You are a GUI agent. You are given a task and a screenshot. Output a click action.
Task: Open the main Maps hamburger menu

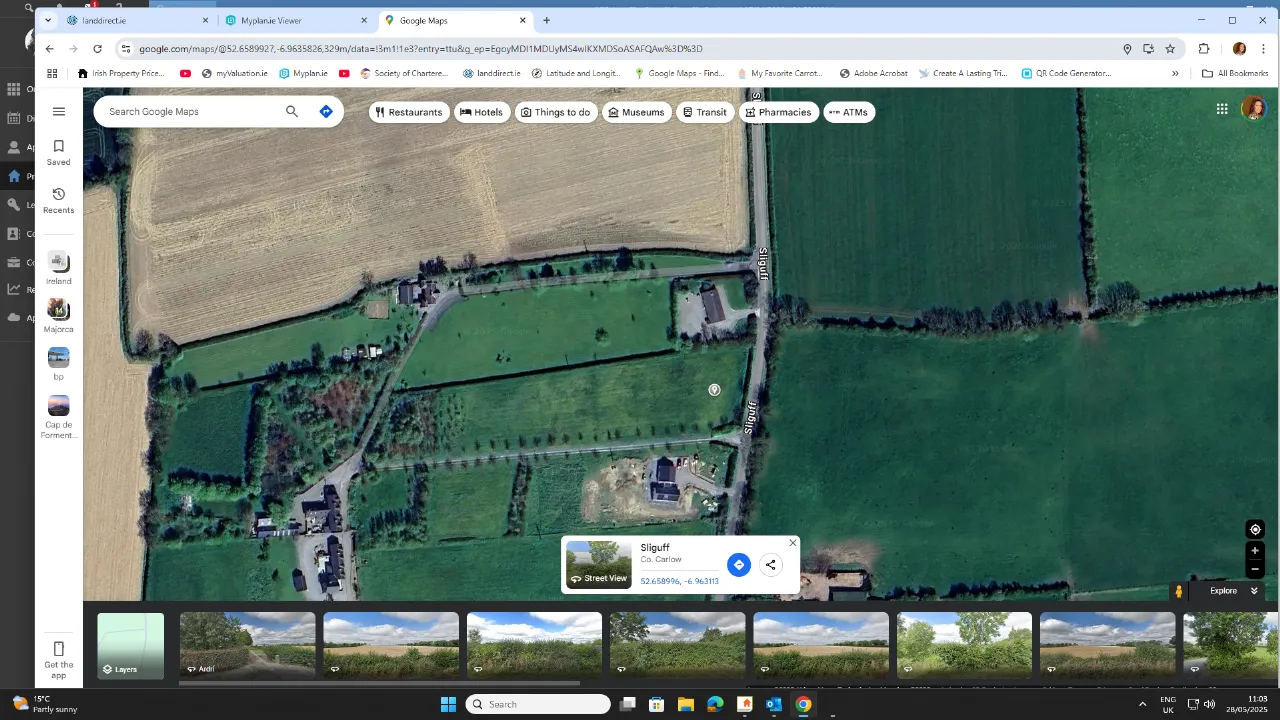[x=58, y=111]
